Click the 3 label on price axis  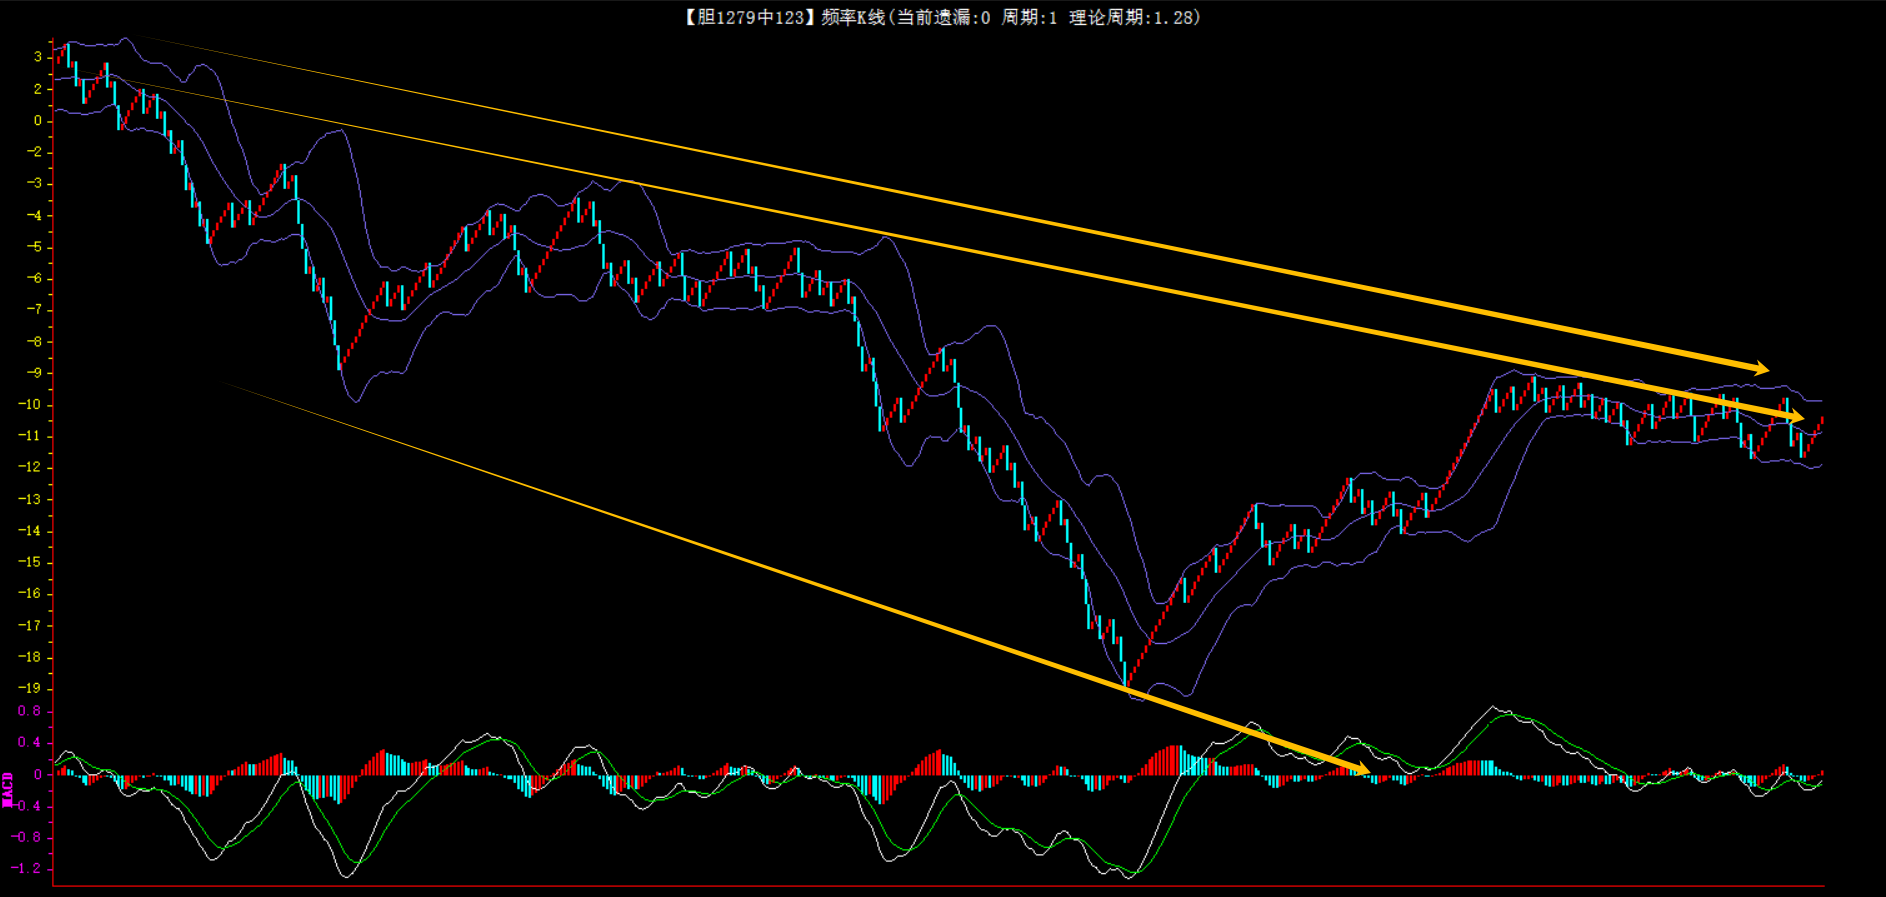(38, 57)
